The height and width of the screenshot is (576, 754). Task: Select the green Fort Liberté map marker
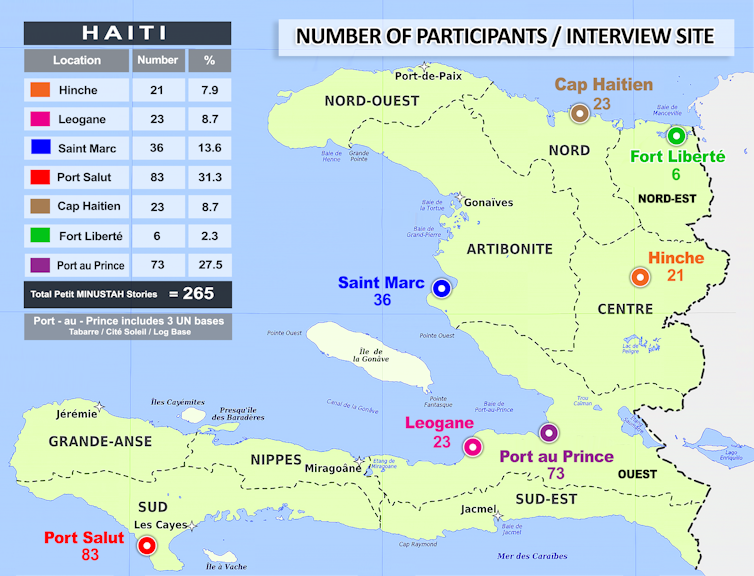pyautogui.click(x=676, y=136)
